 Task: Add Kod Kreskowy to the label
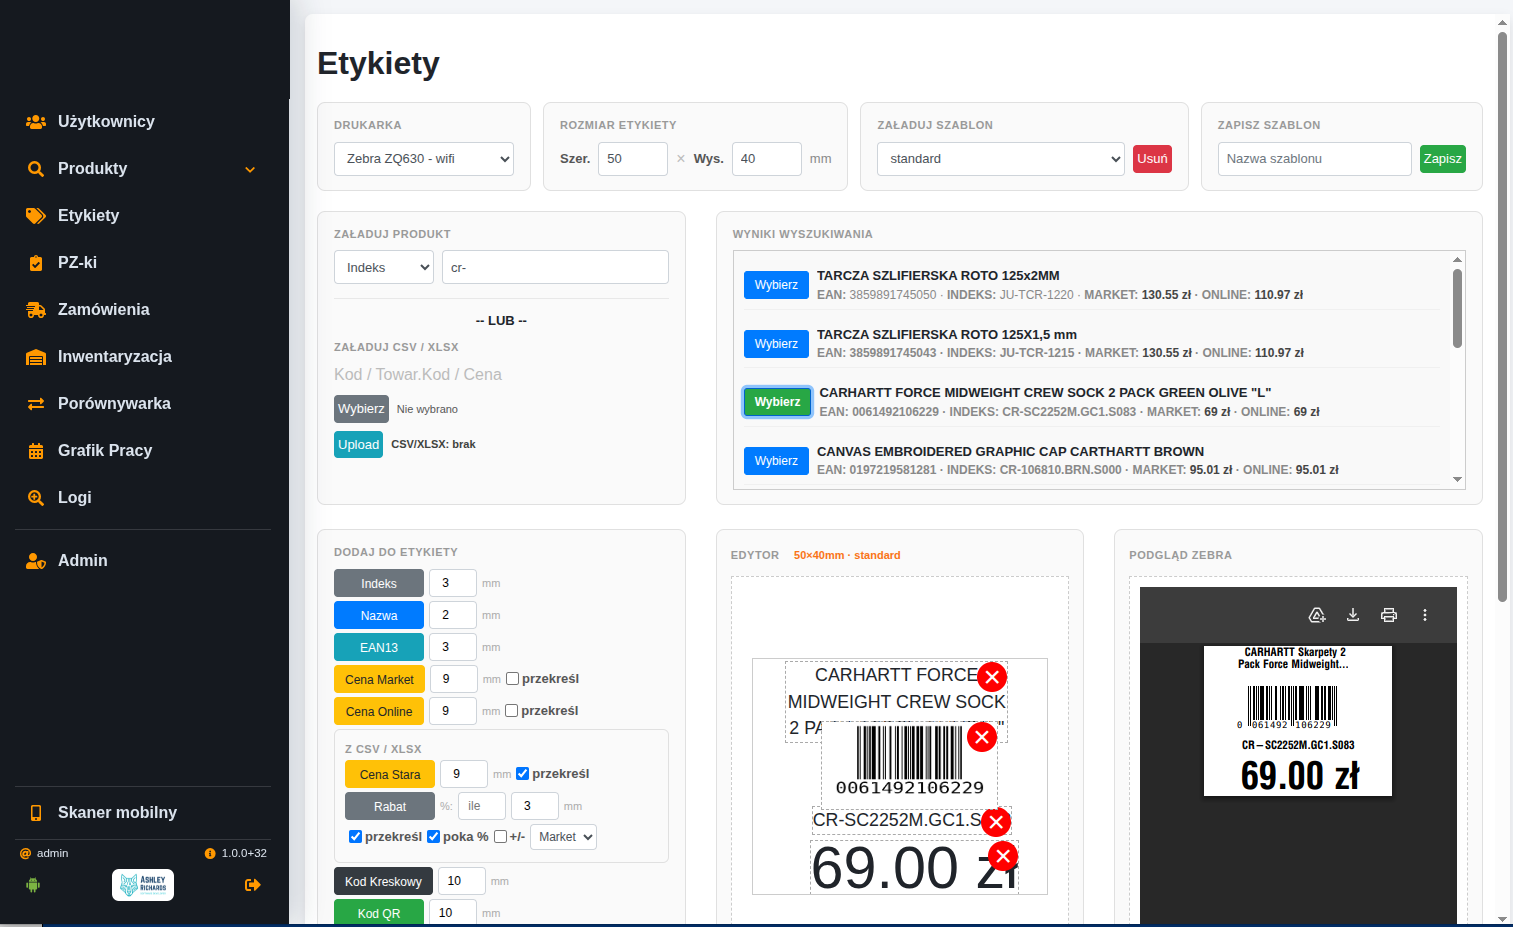tap(383, 882)
